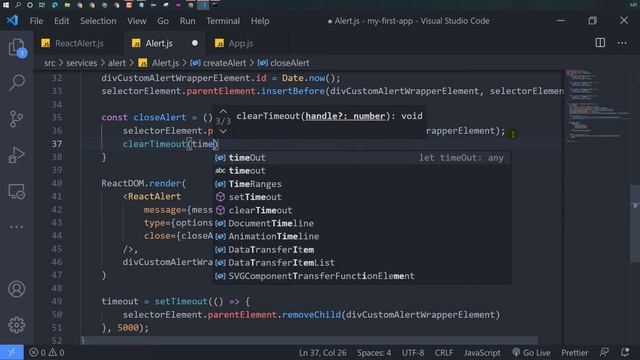This screenshot has width=640, height=360.
Task: Click createAlert in the breadcrumb
Action: (x=224, y=63)
